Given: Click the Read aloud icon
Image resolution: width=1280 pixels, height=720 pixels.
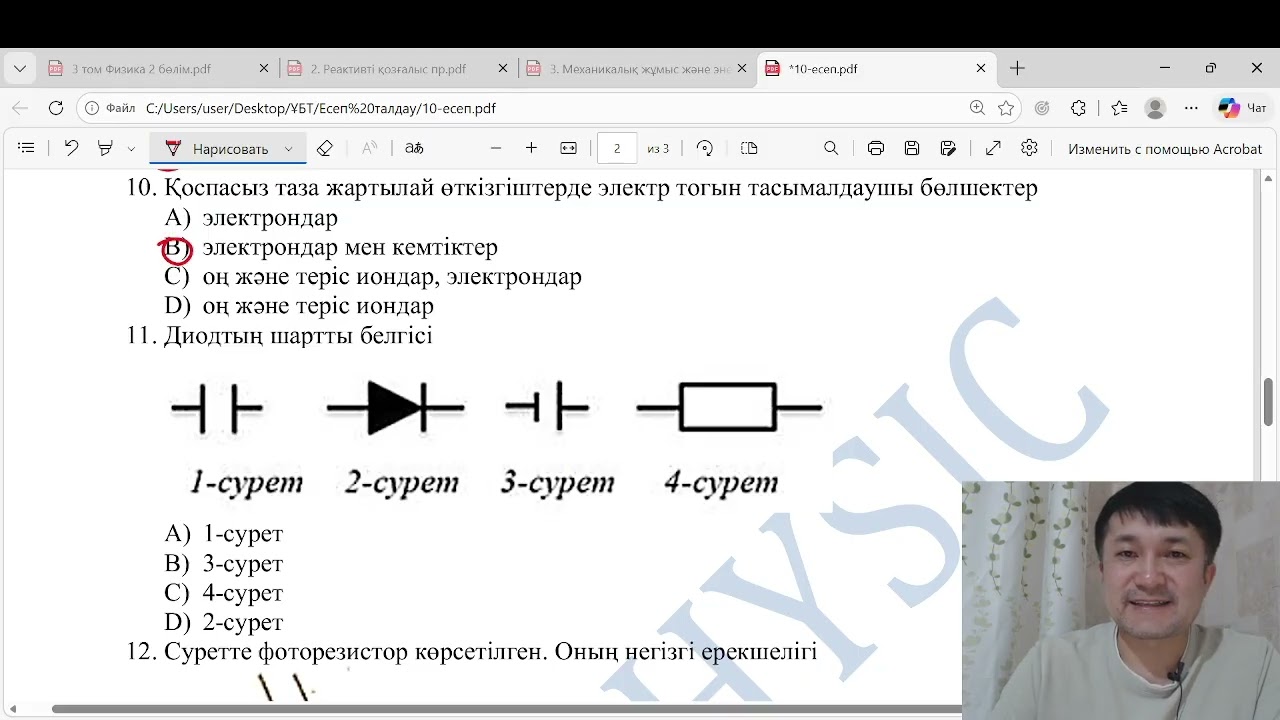Looking at the screenshot, I should pyautogui.click(x=369, y=148).
